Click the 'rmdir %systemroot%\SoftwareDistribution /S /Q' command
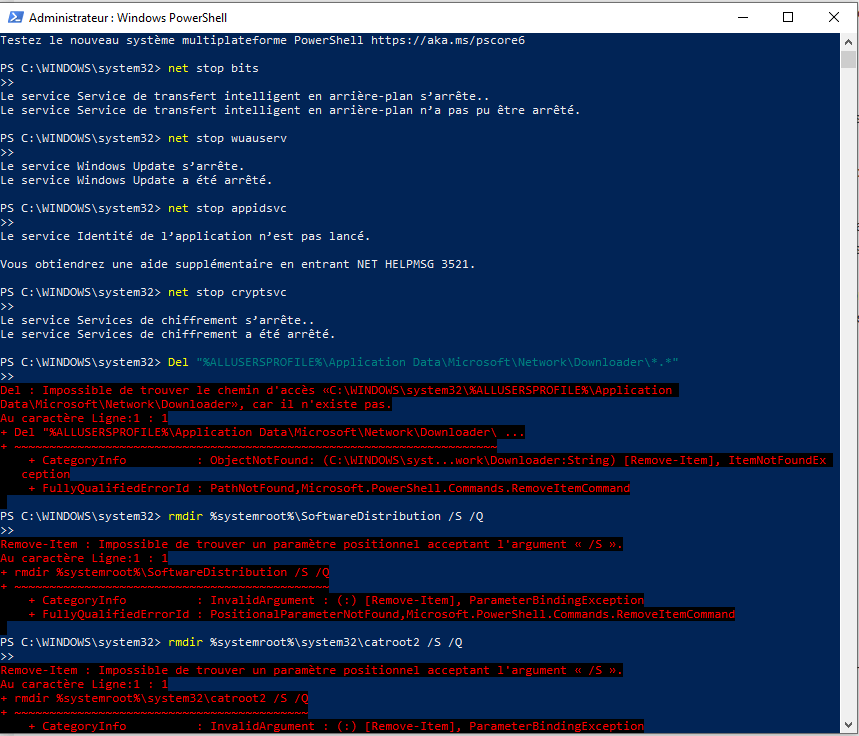Image resolution: width=859 pixels, height=736 pixels. 325,516
